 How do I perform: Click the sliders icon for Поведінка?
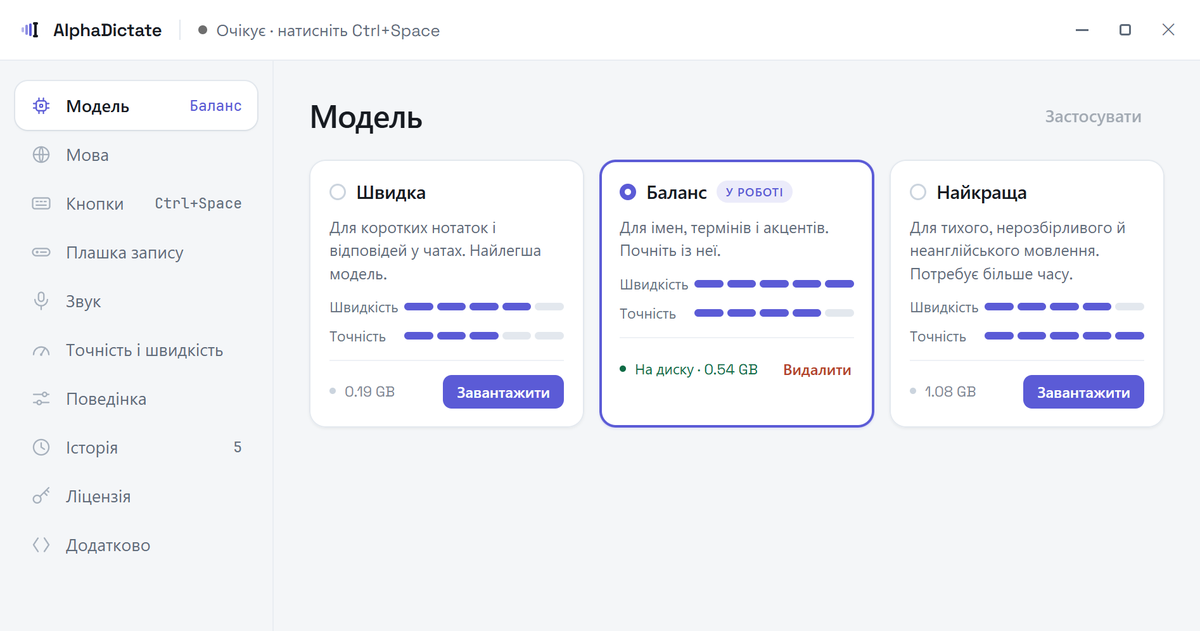pos(41,399)
